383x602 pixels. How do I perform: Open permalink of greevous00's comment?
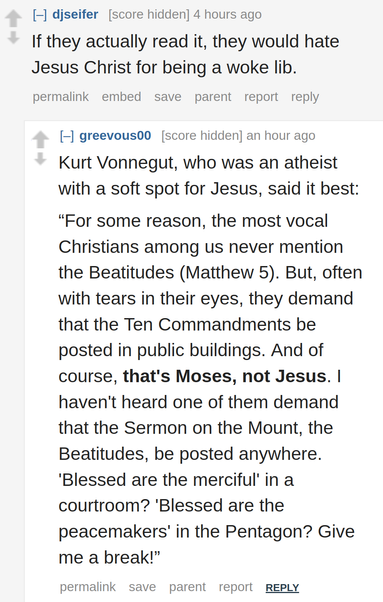click(x=87, y=587)
